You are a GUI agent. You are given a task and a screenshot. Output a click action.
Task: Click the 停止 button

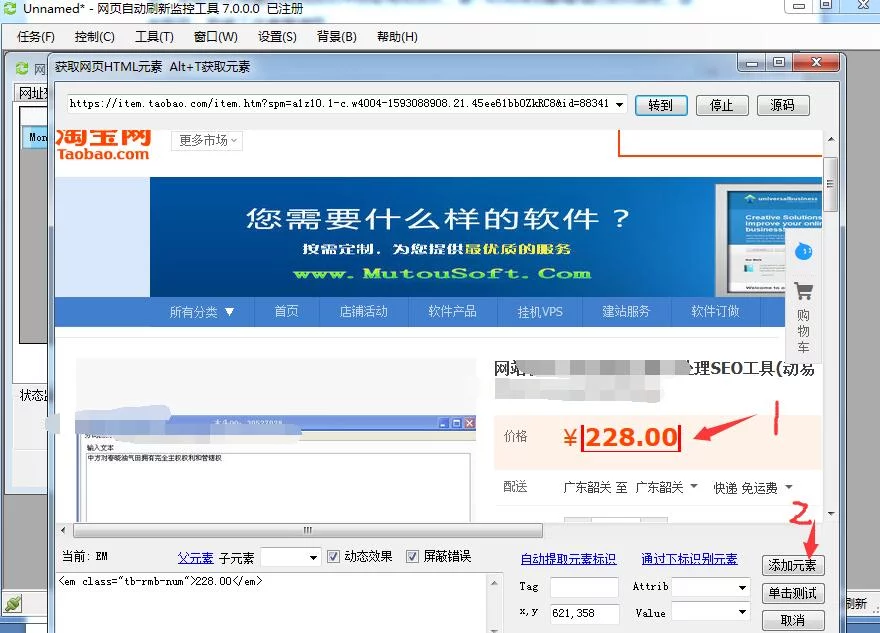point(722,105)
